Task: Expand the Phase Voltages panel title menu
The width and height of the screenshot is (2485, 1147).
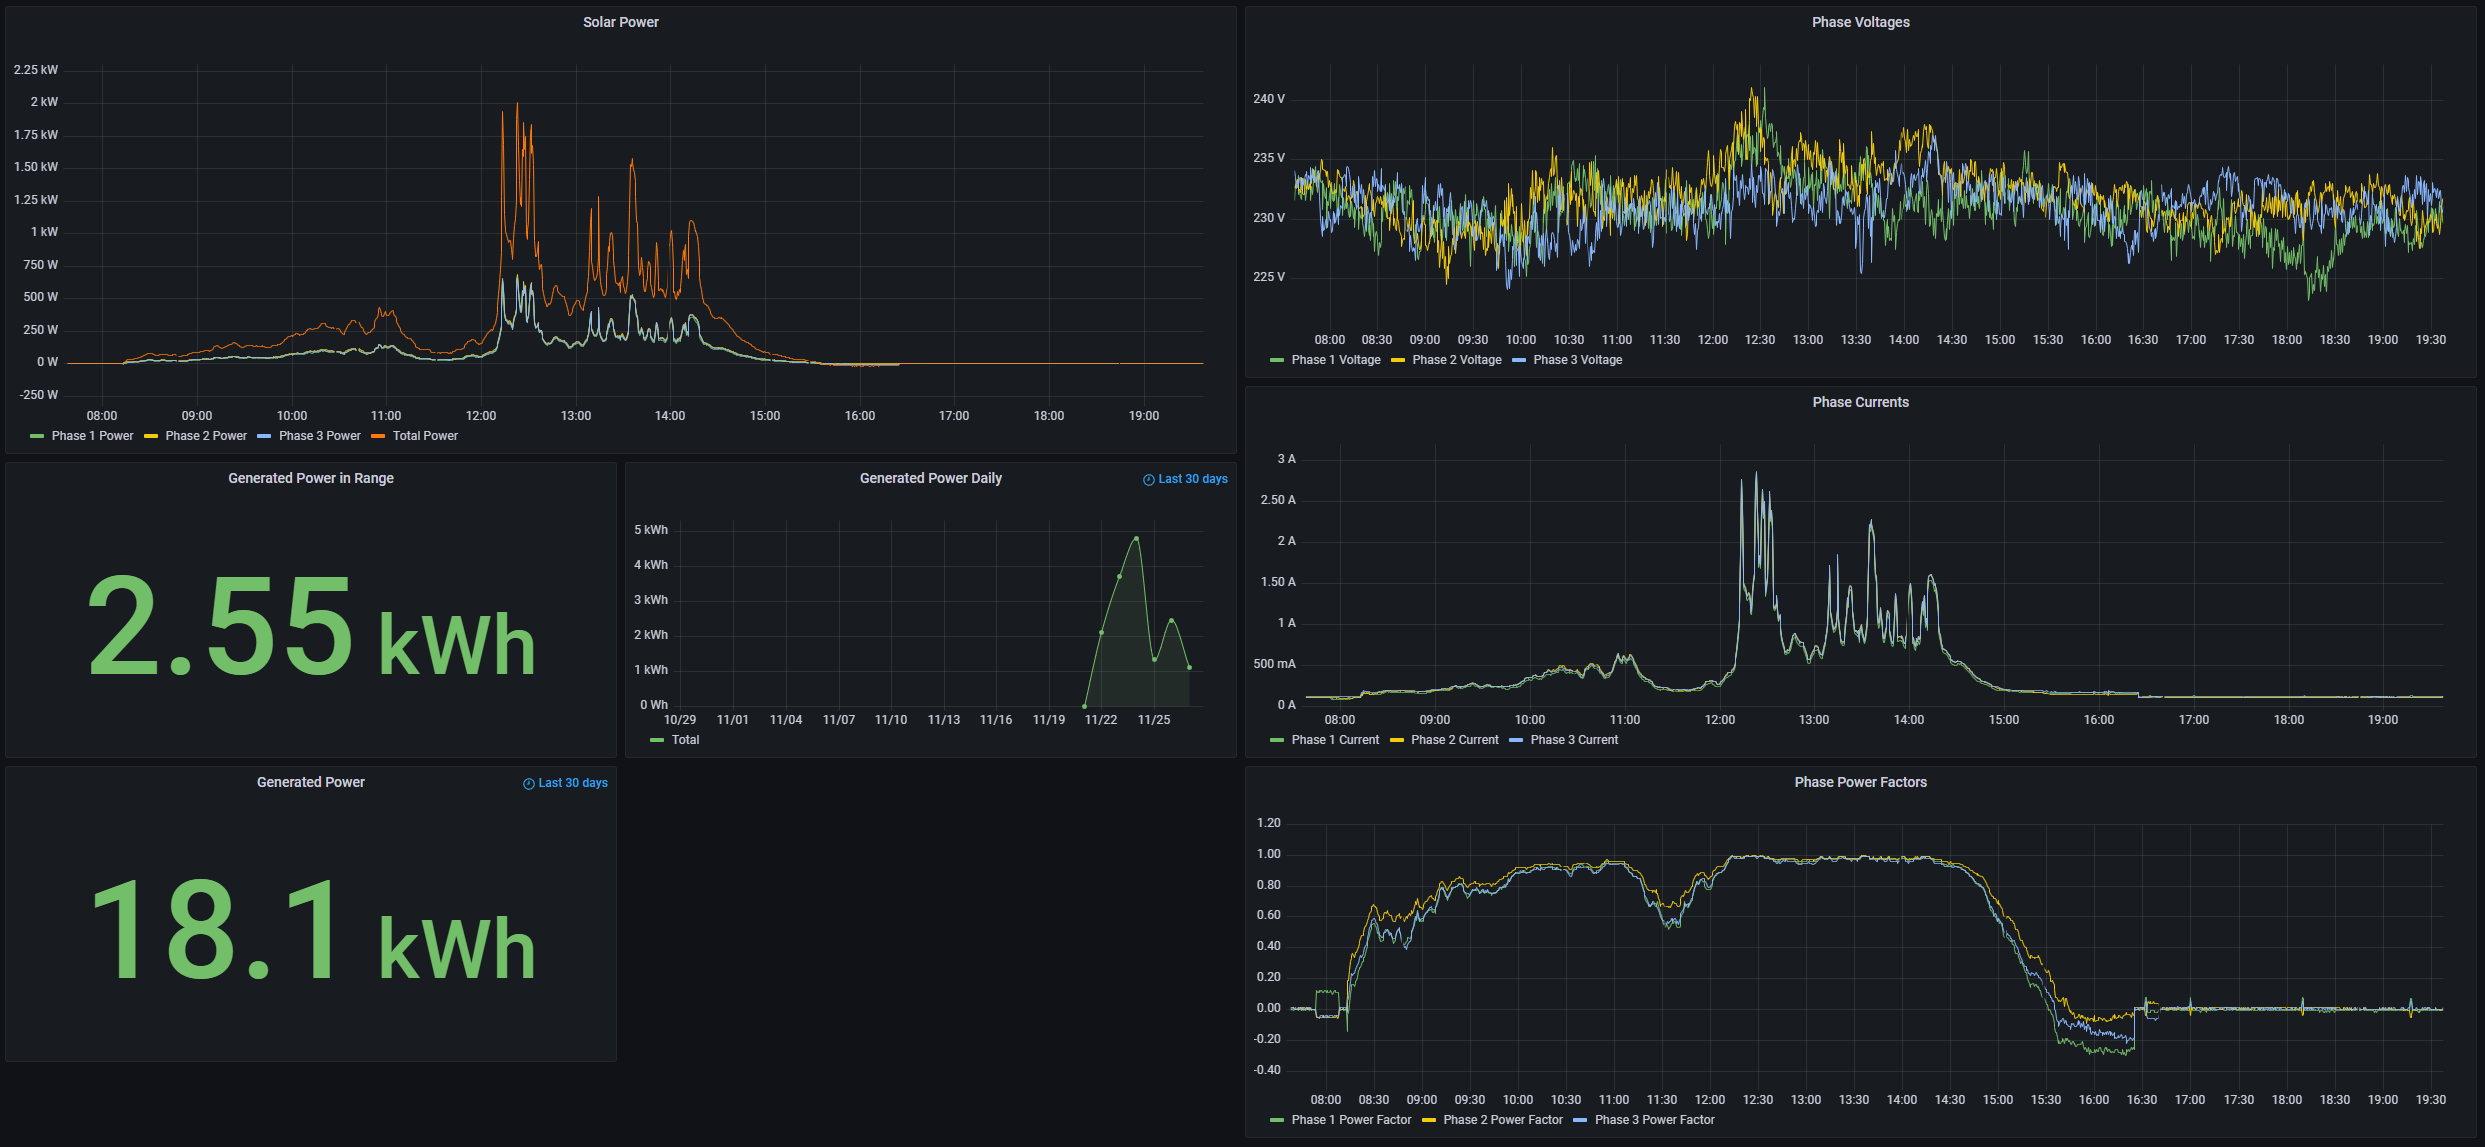Action: (x=1860, y=22)
